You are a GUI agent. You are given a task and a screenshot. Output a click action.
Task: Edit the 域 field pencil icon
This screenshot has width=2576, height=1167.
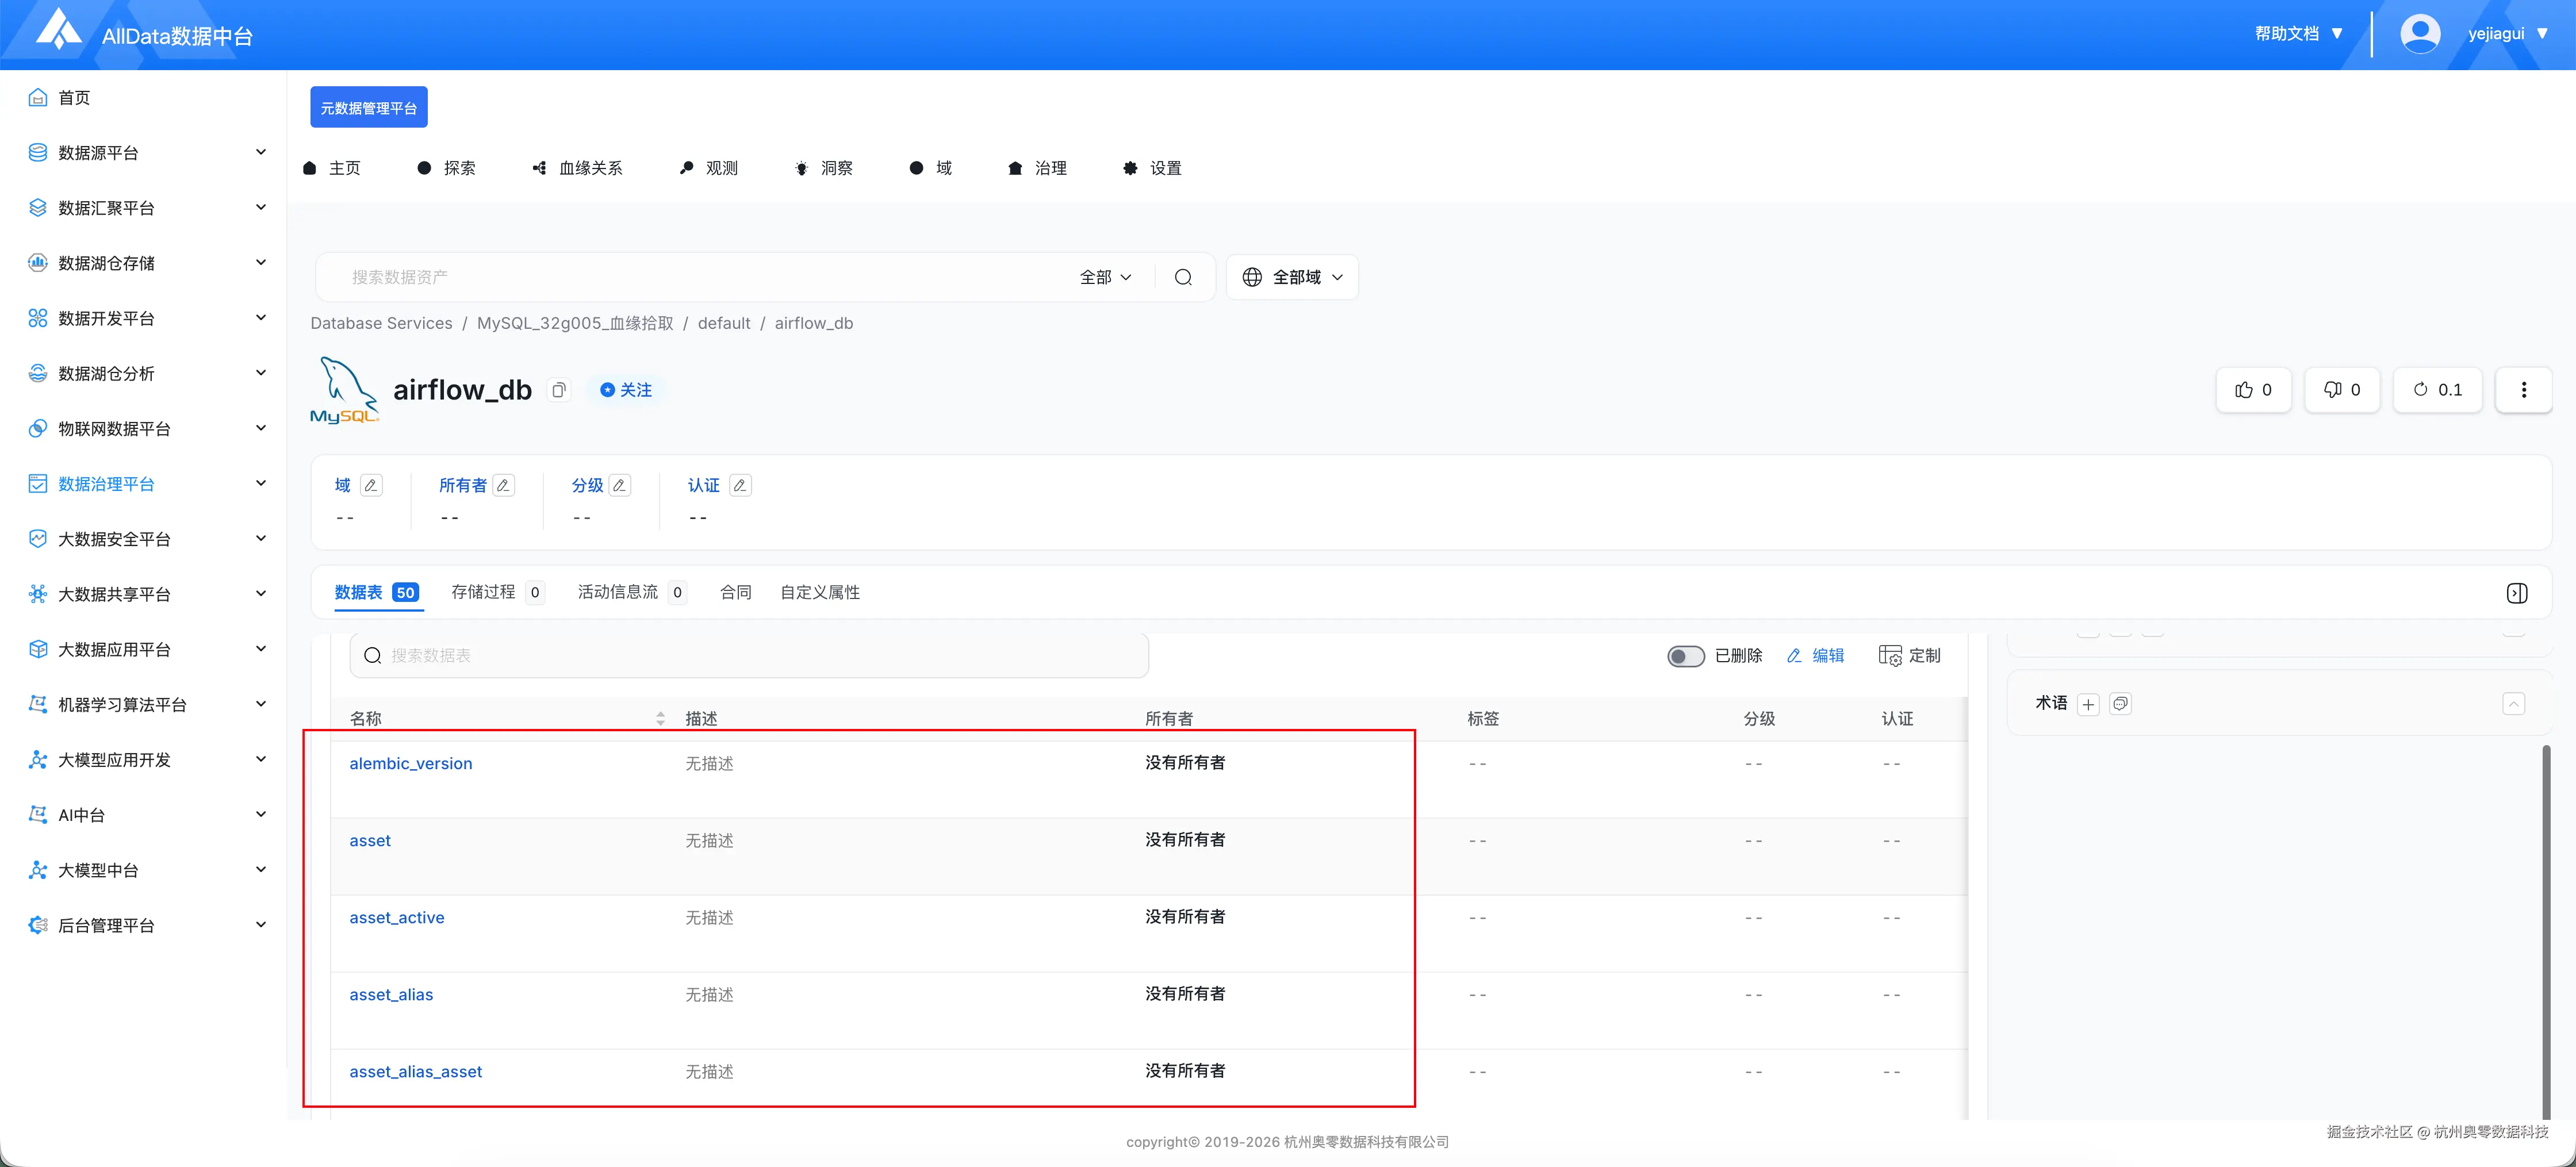pos(371,486)
